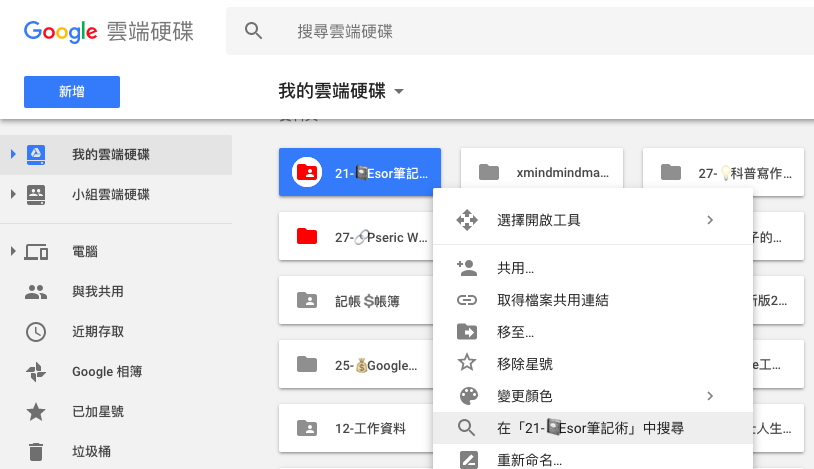
Task: Click the 垃圾桶 trash icon
Action: pos(36,451)
